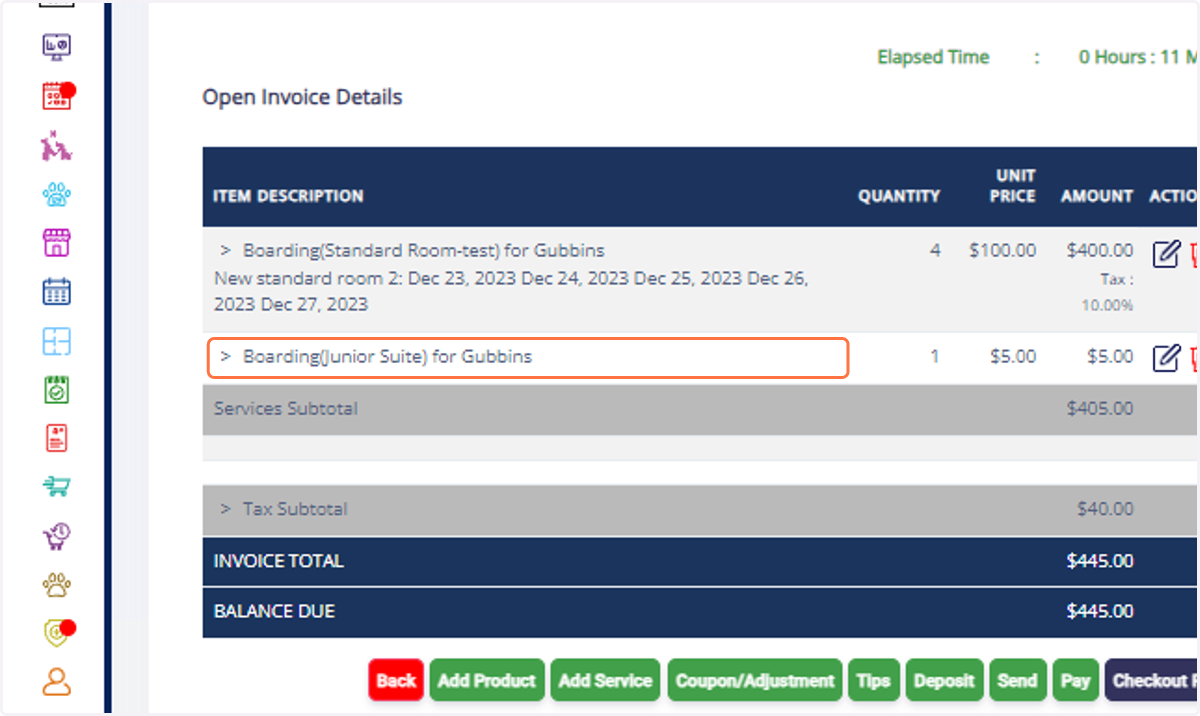Open the orange user profile icon
Image resolution: width=1200 pixels, height=716 pixels.
[57, 682]
